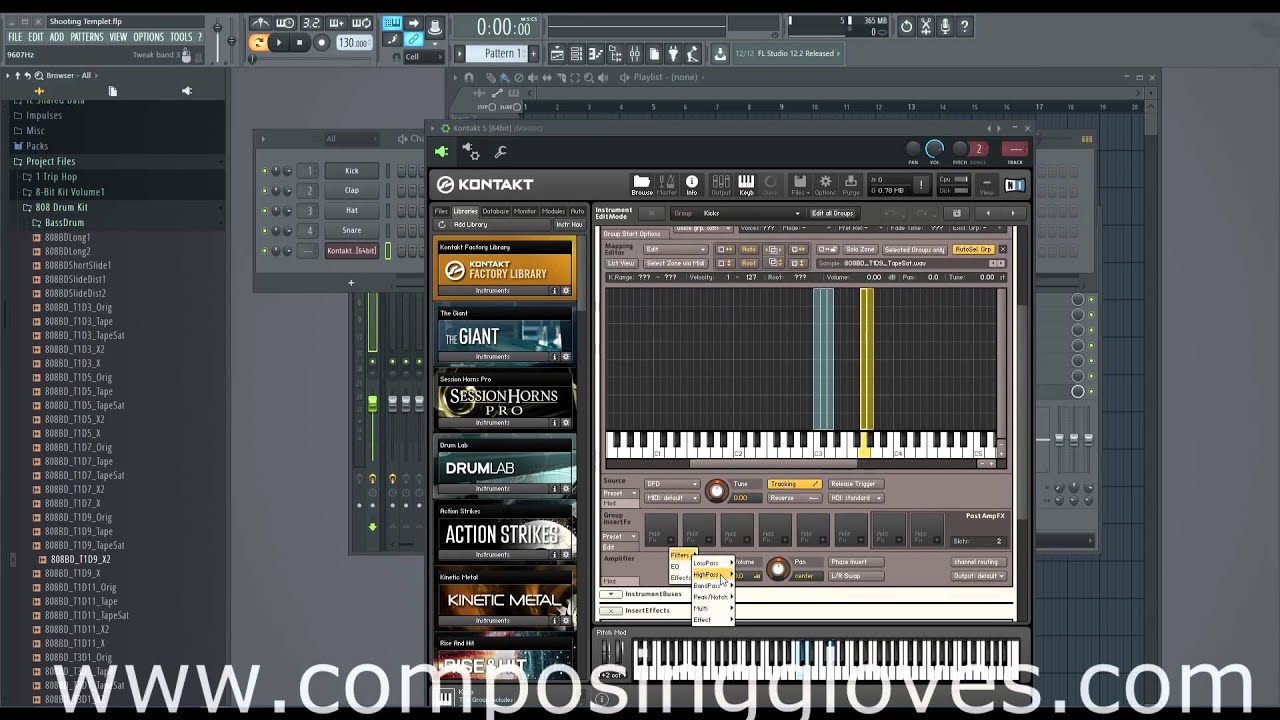Viewport: 1280px width, 720px height.
Task: Click the green plug icon in wrapper
Action: 442,152
